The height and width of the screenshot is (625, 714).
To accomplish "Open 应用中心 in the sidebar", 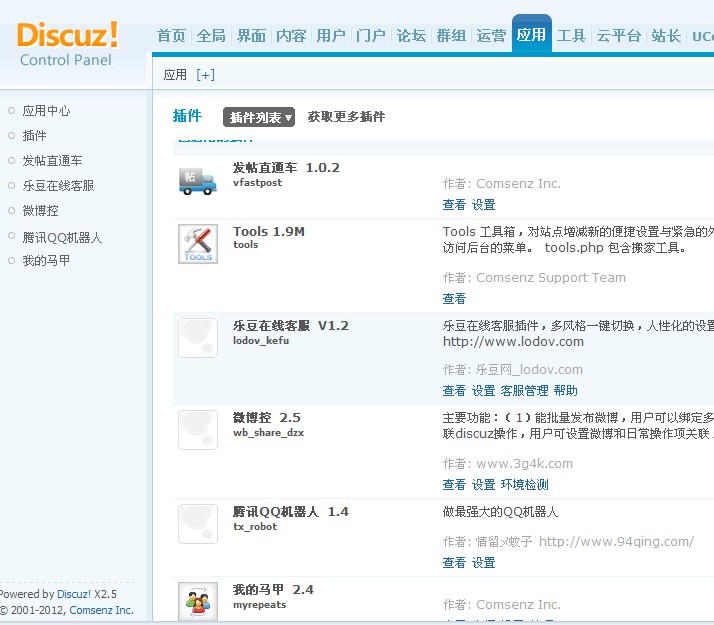I will (46, 111).
